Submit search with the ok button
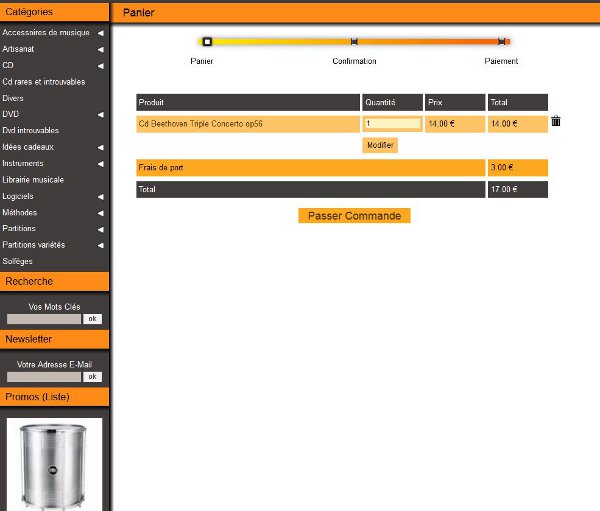This screenshot has width=600, height=511. click(92, 319)
